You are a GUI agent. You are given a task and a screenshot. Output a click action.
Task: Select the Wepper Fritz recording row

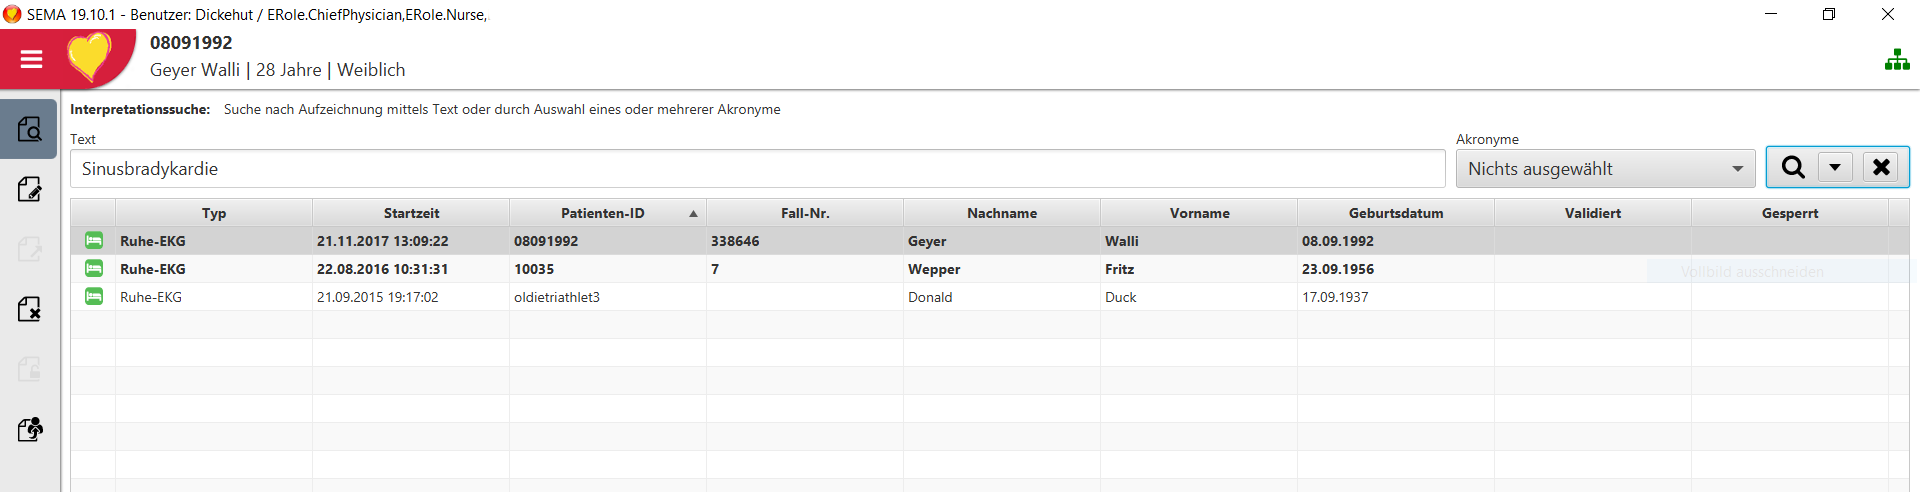tap(990, 269)
